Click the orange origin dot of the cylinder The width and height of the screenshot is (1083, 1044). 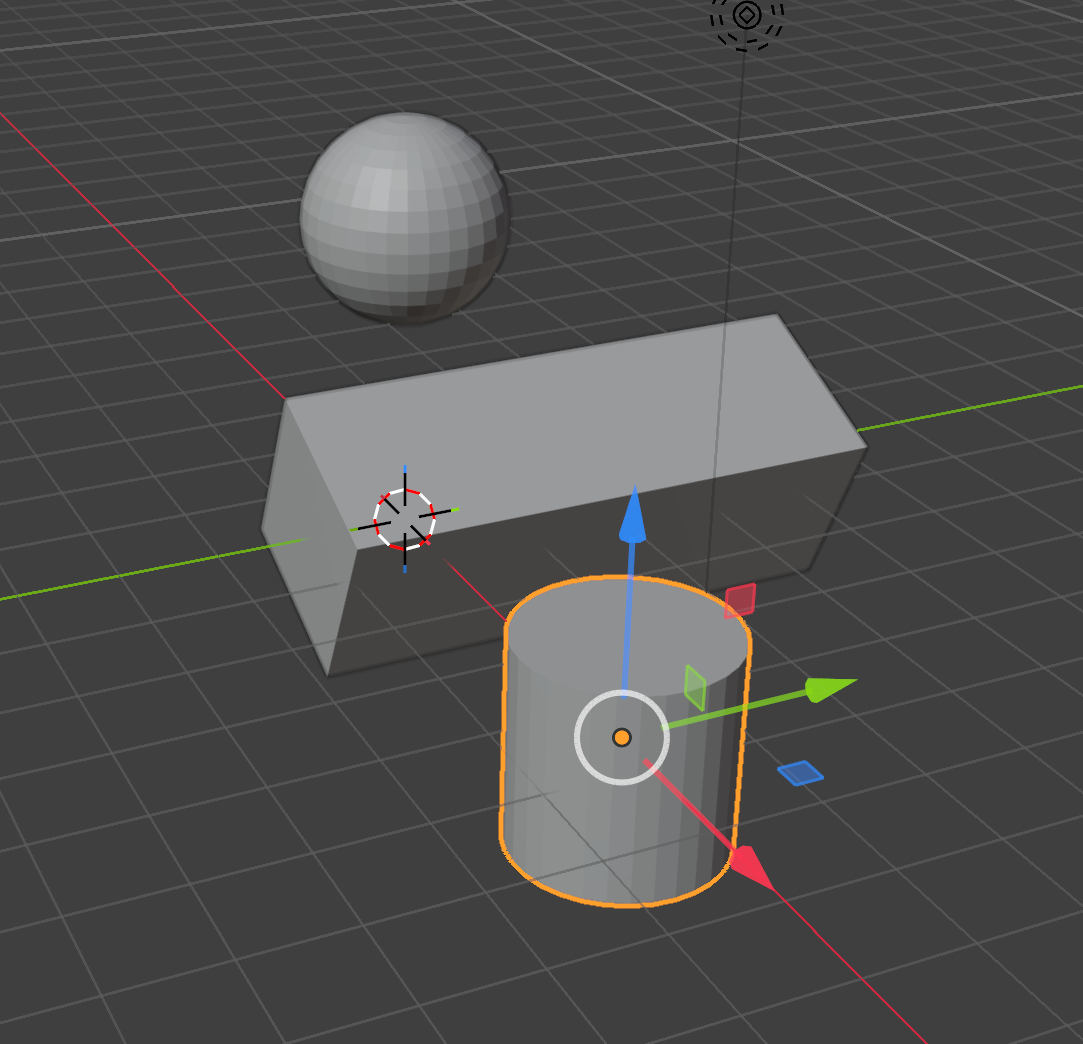(x=622, y=737)
